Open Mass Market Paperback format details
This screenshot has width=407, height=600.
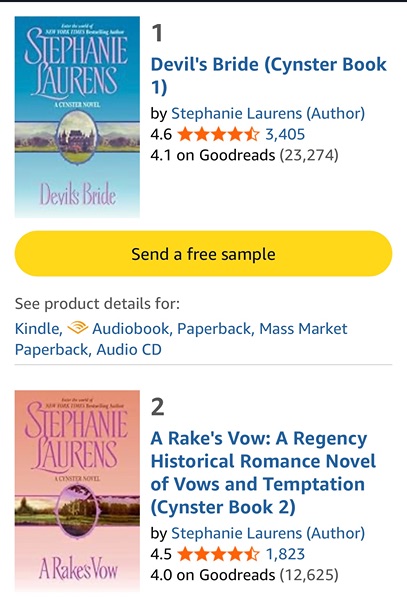(x=181, y=339)
